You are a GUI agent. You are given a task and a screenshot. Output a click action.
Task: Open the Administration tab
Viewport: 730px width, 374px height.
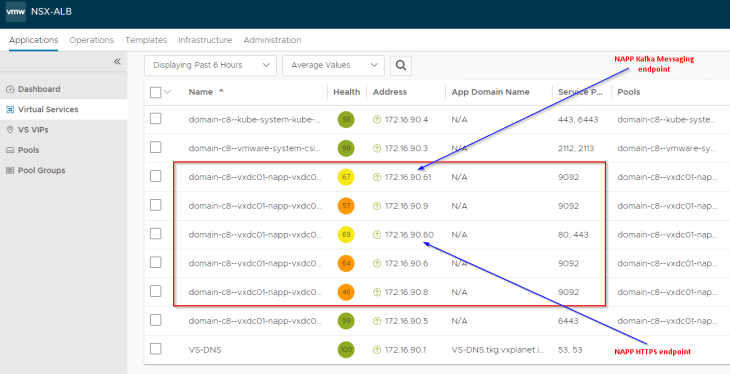pos(272,40)
